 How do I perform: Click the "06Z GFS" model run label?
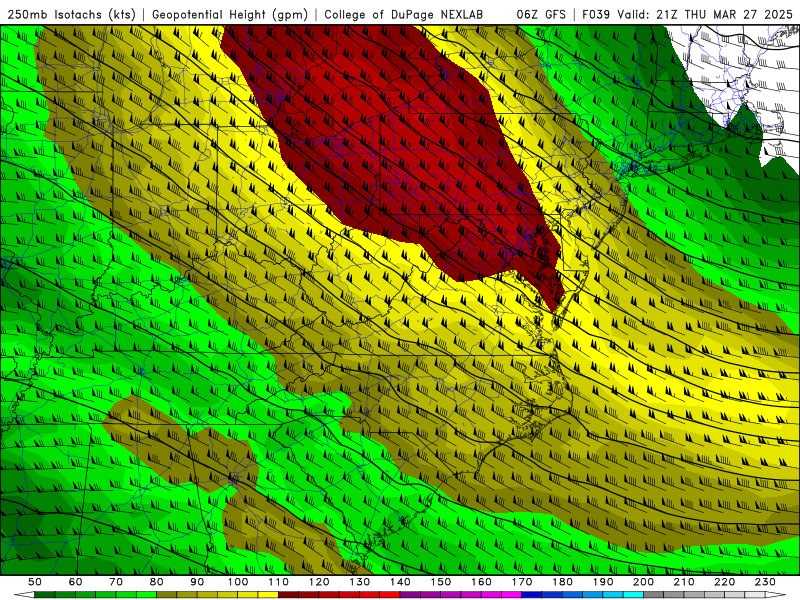point(541,14)
